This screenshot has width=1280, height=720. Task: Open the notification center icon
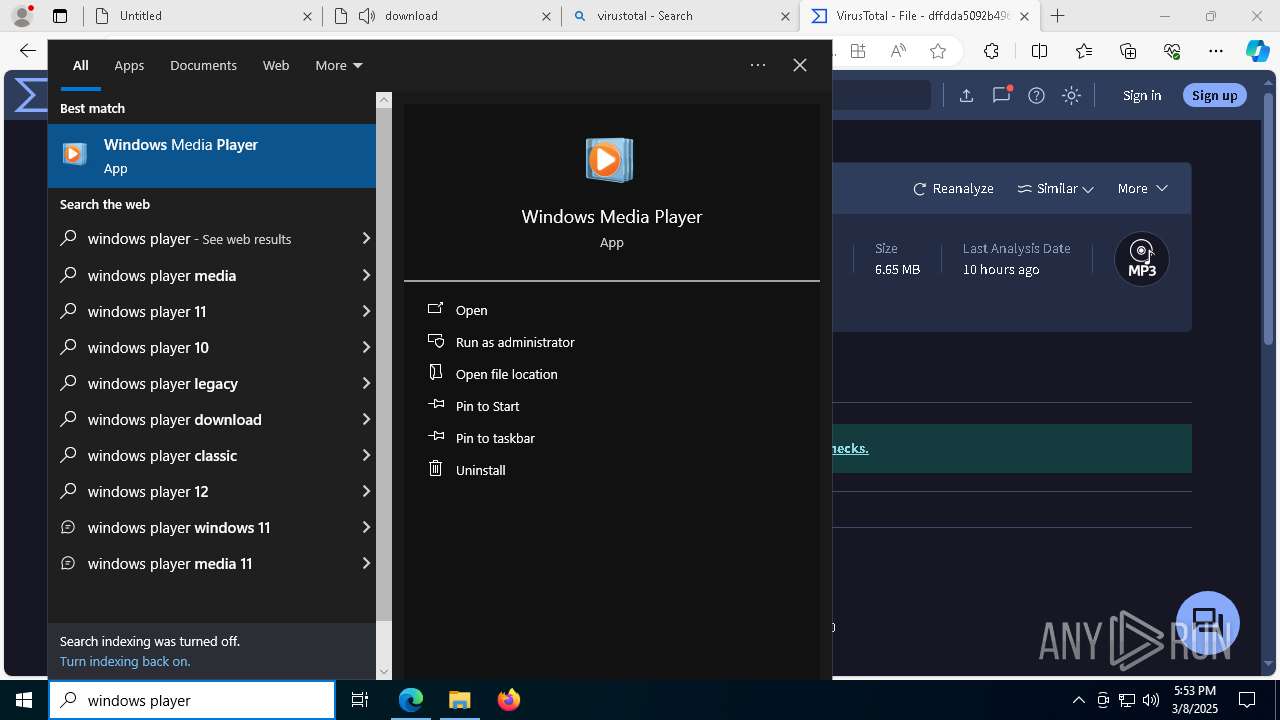1247,700
